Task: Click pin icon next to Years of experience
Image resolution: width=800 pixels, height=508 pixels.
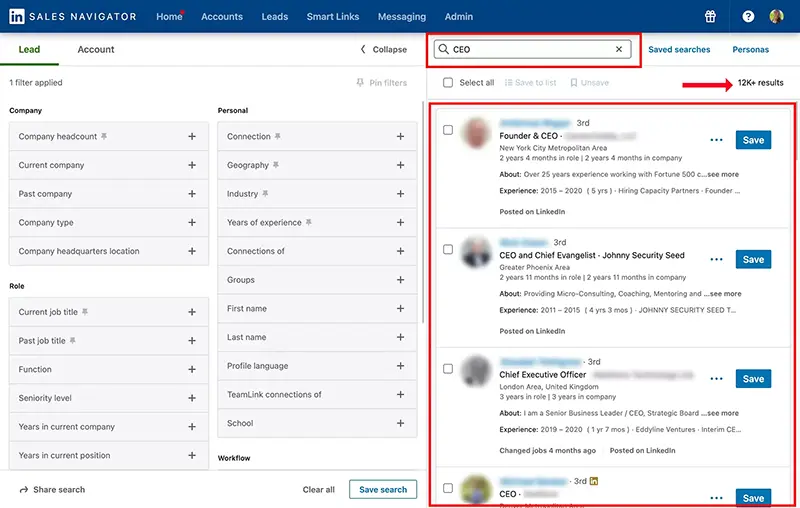Action: [308, 222]
